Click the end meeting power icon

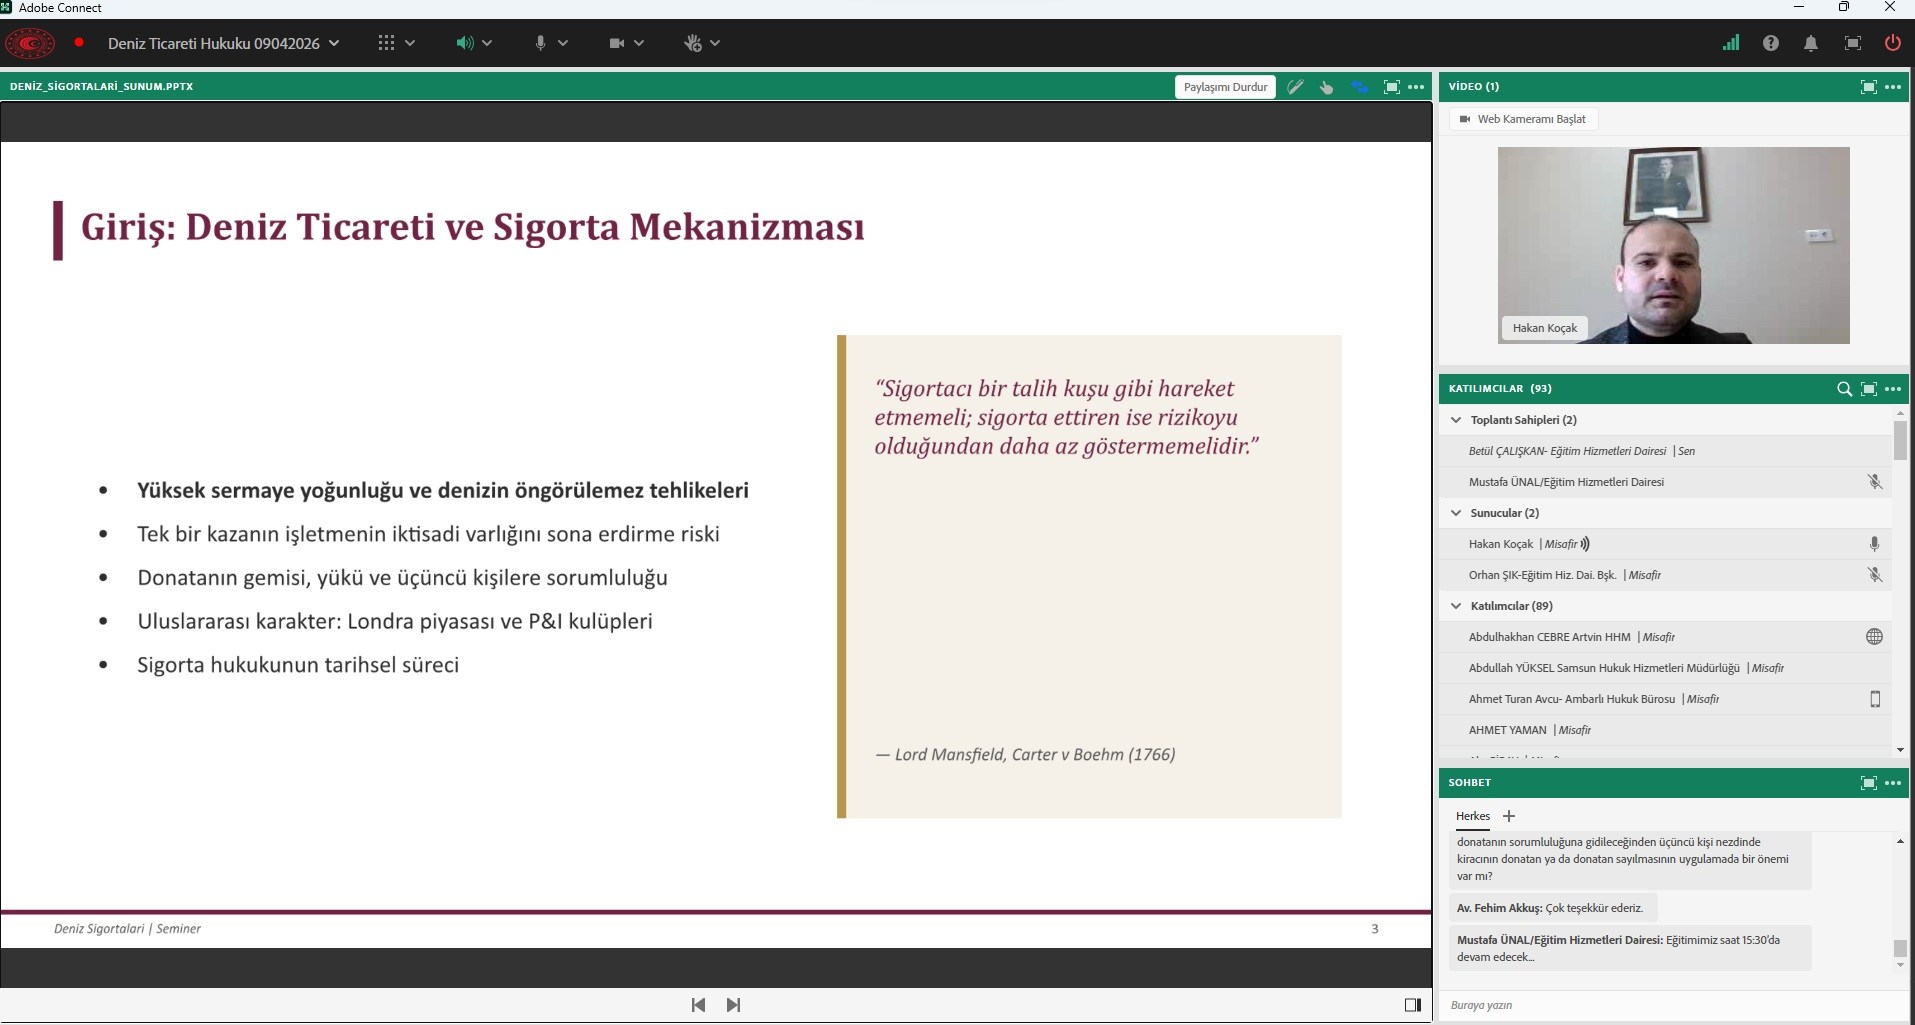1892,43
